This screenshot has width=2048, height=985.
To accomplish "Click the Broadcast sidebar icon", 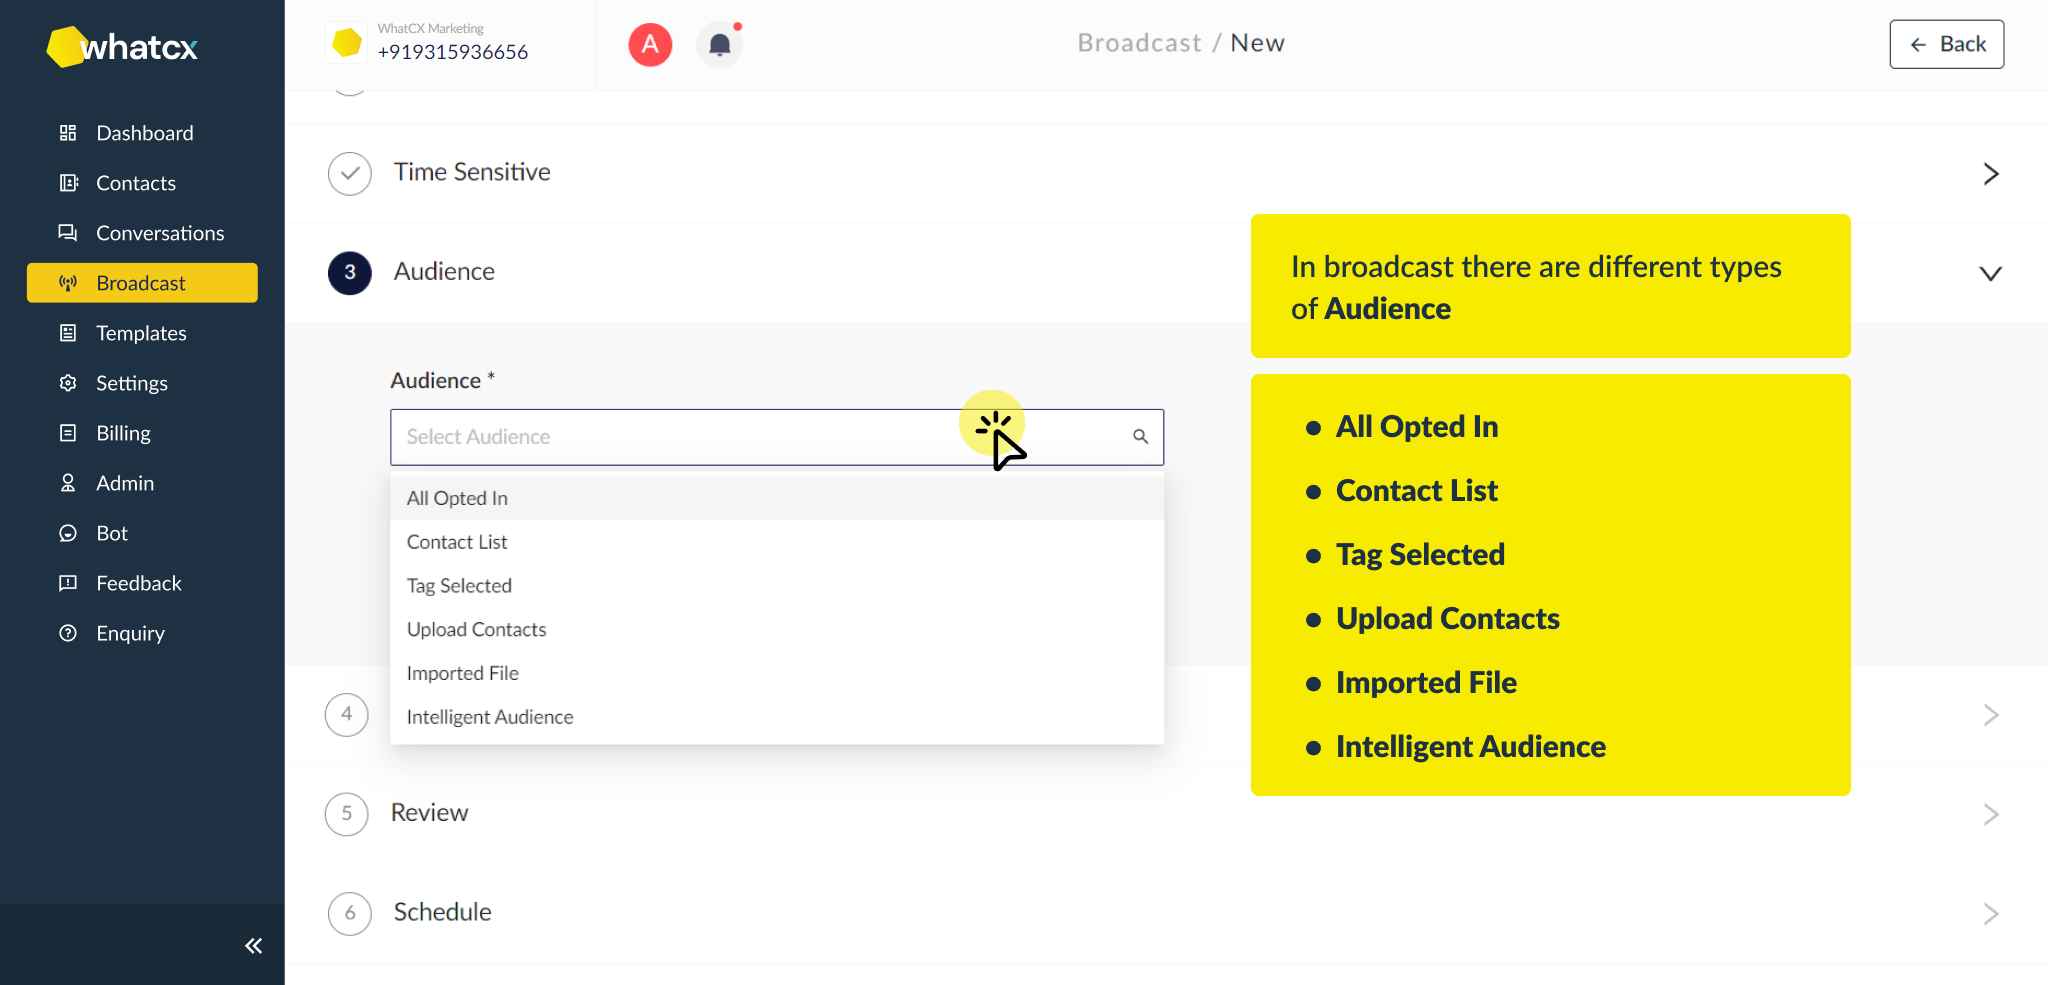I will [68, 282].
